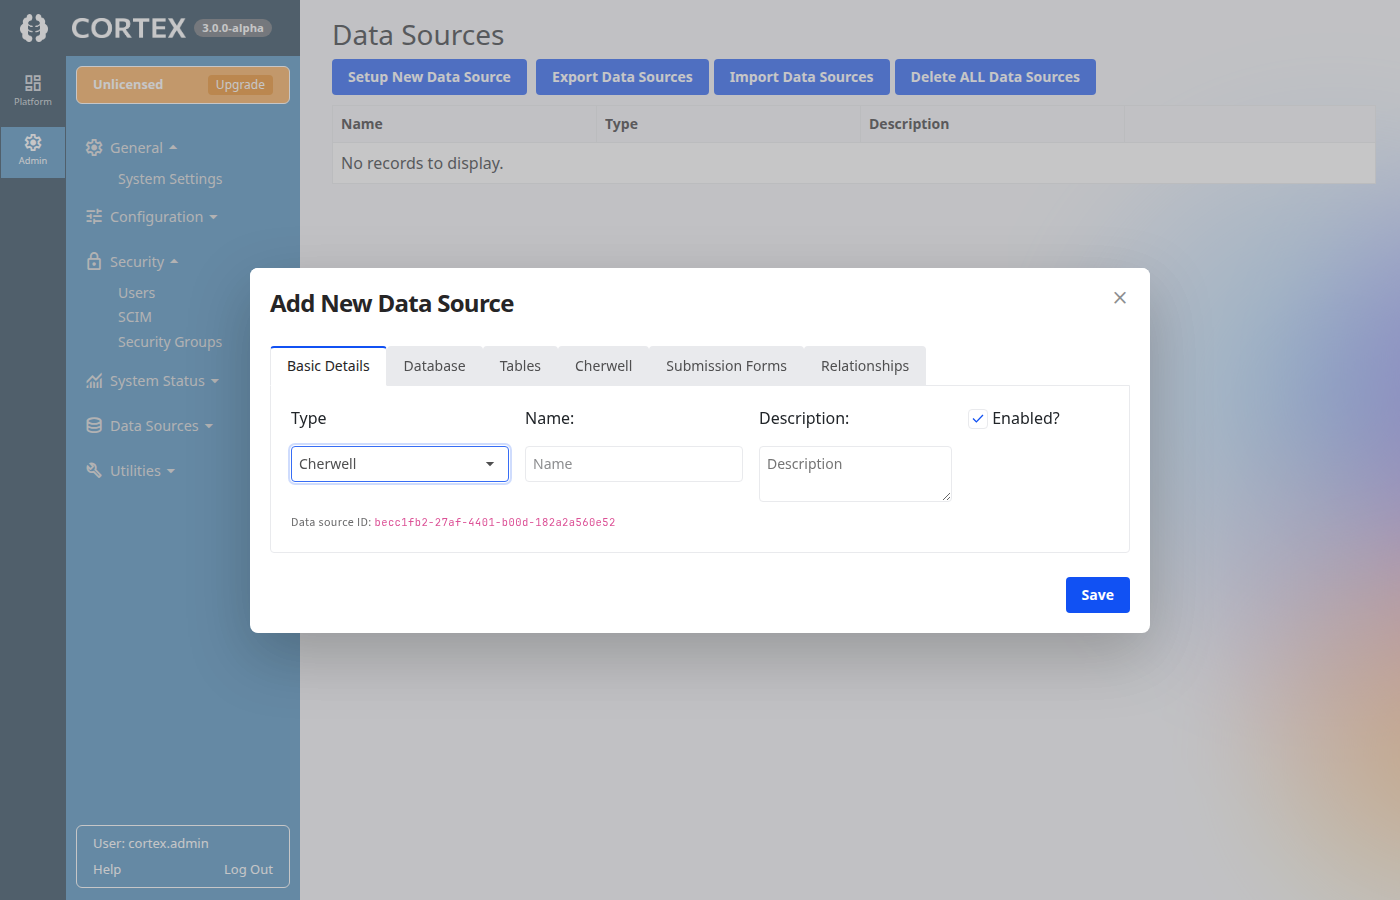1400x900 pixels.
Task: Open the Security Groups page
Action: (x=170, y=341)
